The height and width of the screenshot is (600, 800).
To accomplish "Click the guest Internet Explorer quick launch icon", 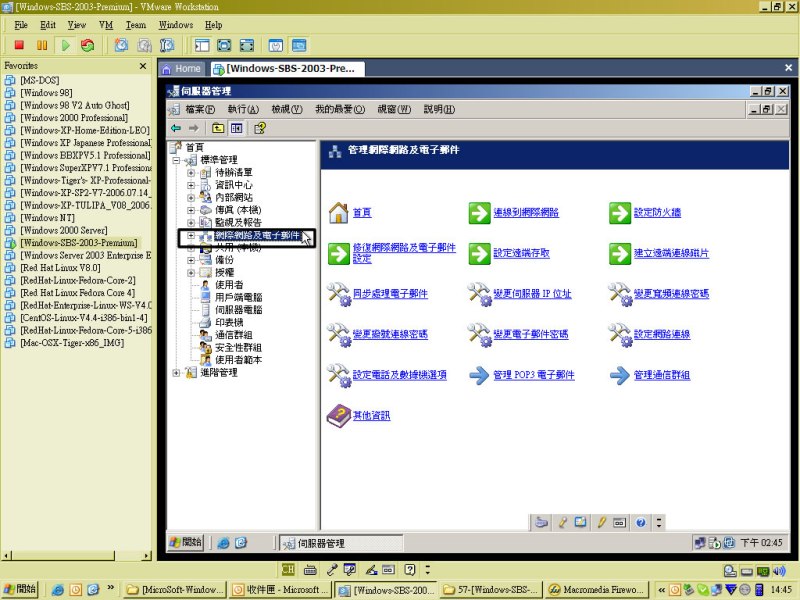I will point(223,543).
